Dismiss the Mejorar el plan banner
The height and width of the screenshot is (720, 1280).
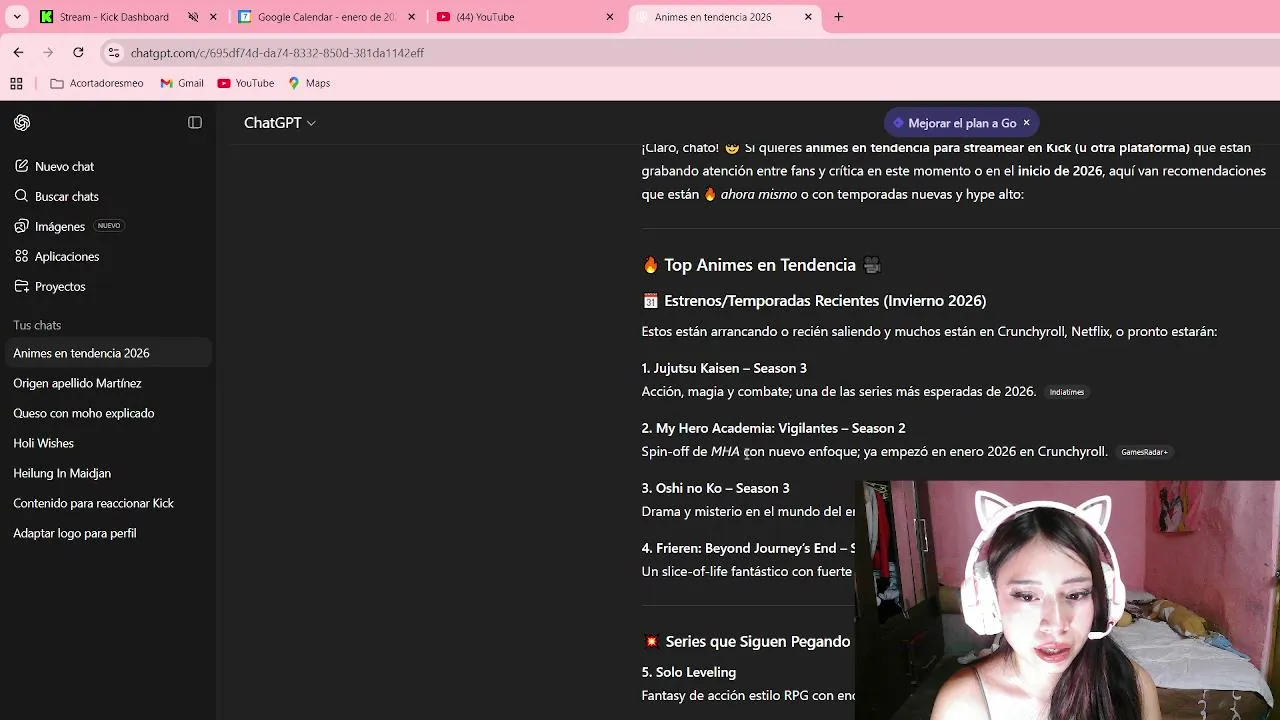[1026, 123]
